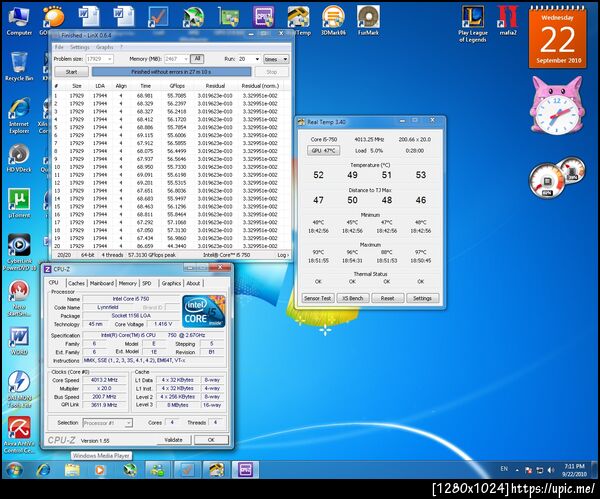Open the HD VDeck desktop shortcut
600x499 pixels.
click(x=19, y=158)
